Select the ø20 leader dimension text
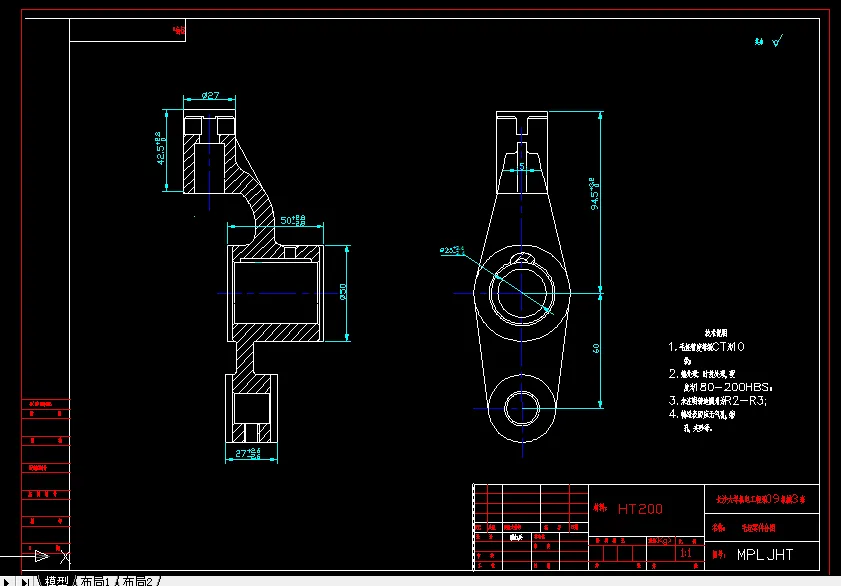The width and height of the screenshot is (841, 586). 452,250
